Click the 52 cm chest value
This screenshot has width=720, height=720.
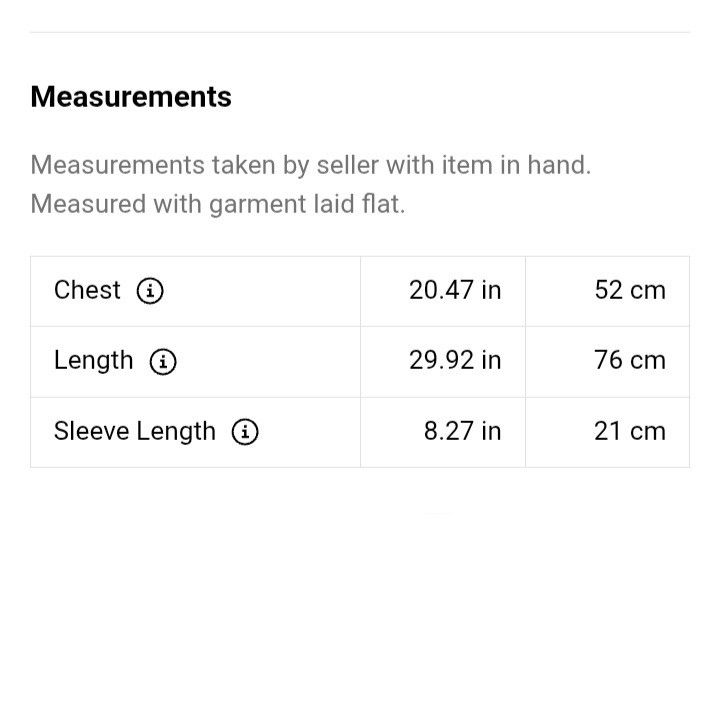(x=630, y=291)
